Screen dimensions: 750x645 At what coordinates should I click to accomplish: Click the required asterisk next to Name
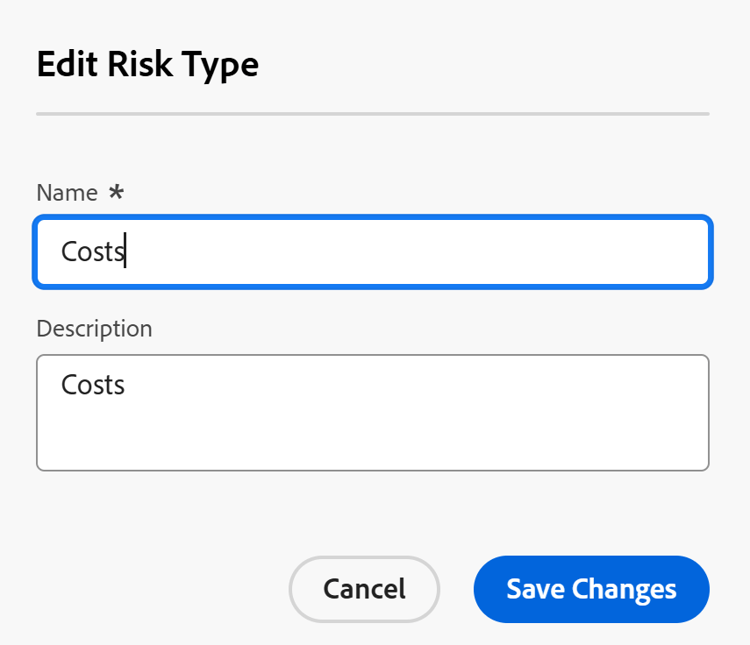[116, 192]
